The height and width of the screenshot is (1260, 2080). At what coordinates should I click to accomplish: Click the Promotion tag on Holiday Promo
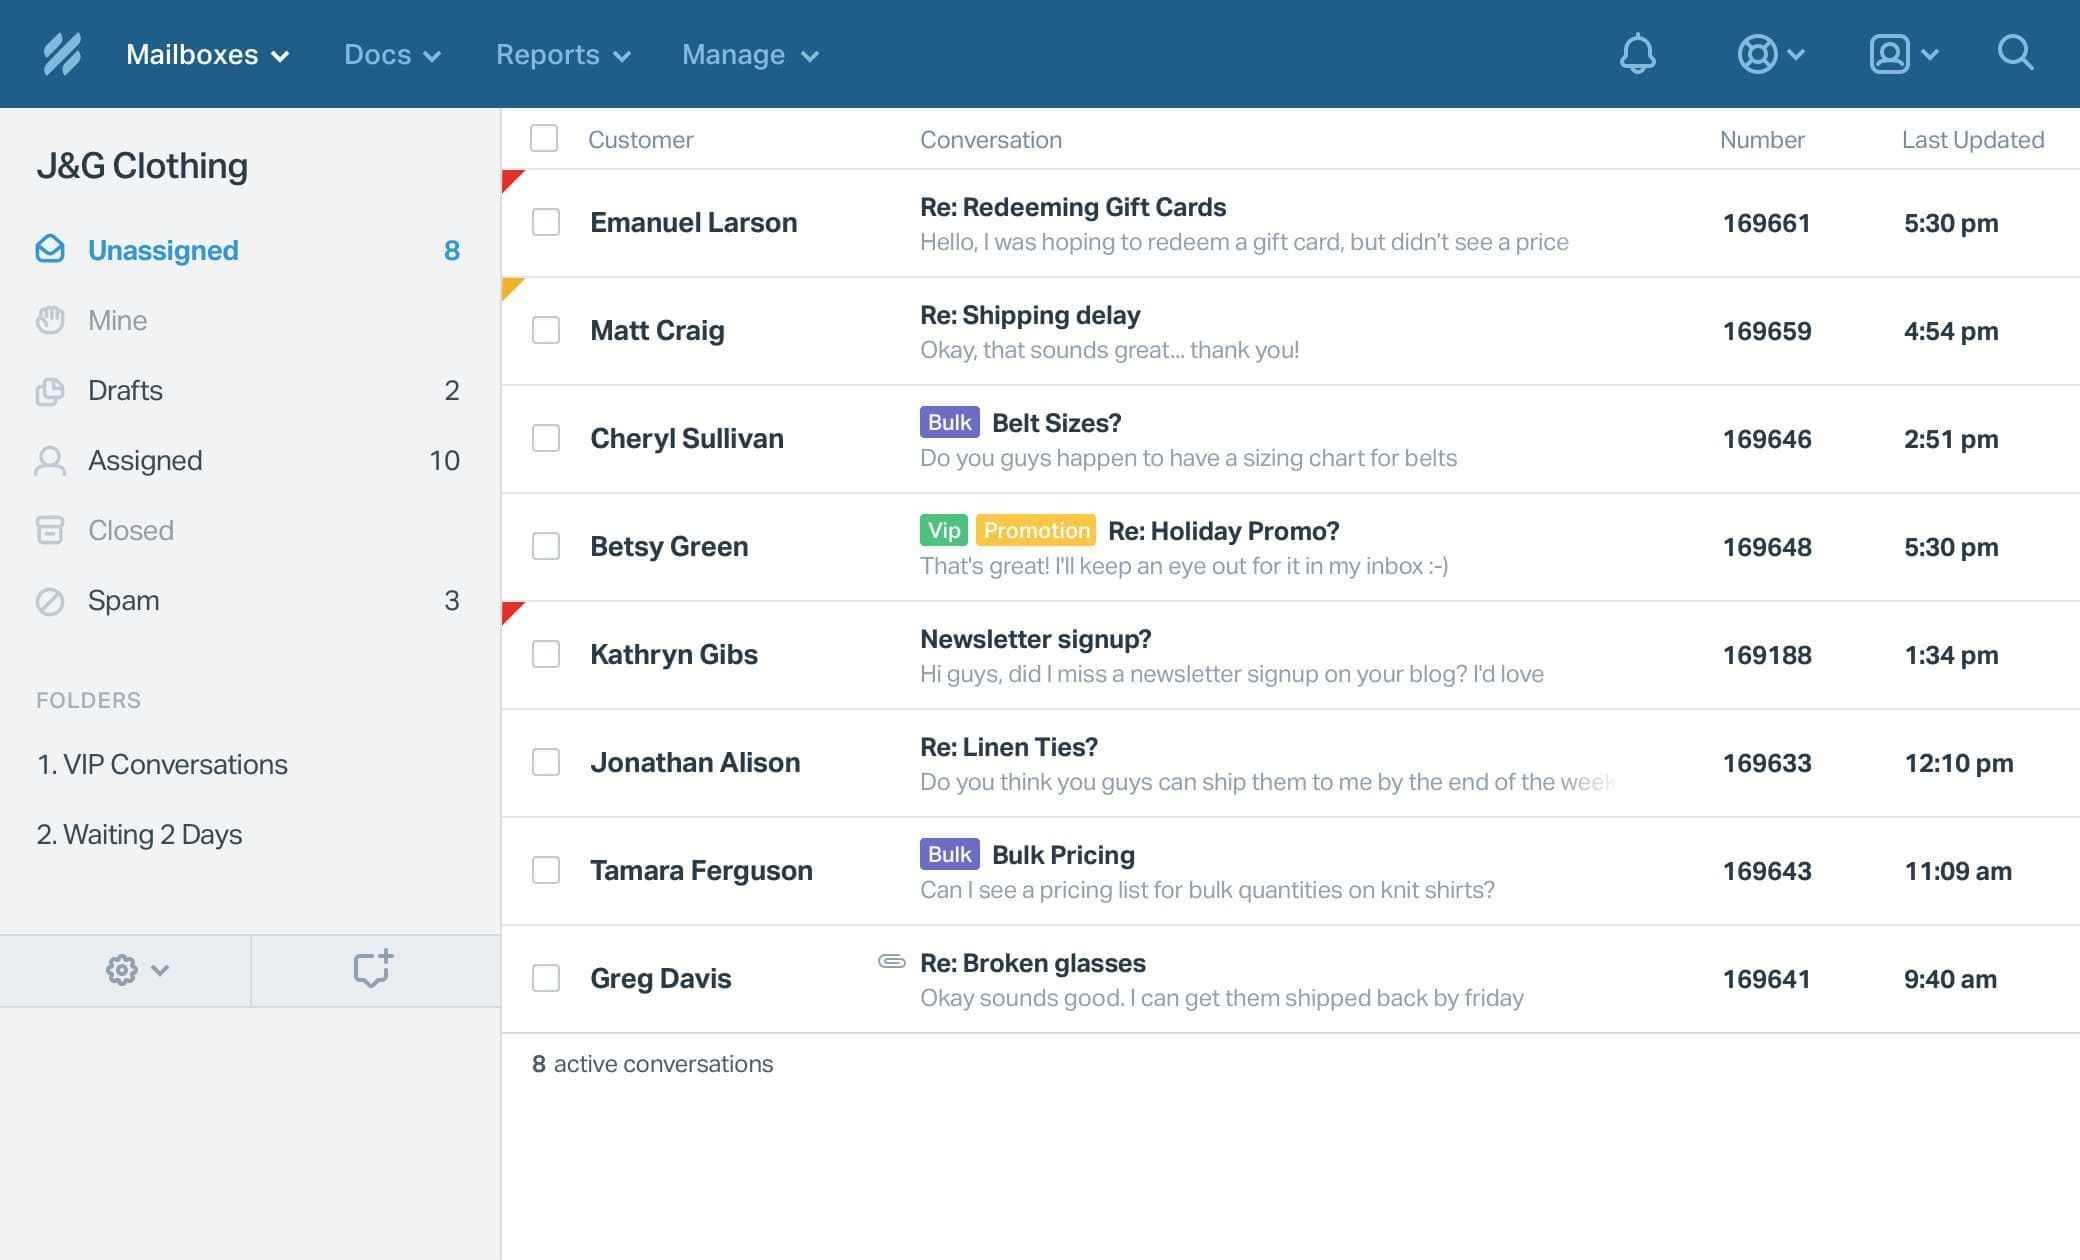coord(1036,530)
